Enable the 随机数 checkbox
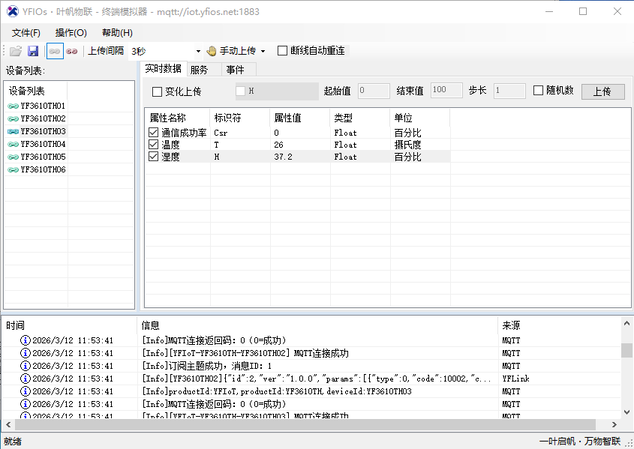 [538, 90]
